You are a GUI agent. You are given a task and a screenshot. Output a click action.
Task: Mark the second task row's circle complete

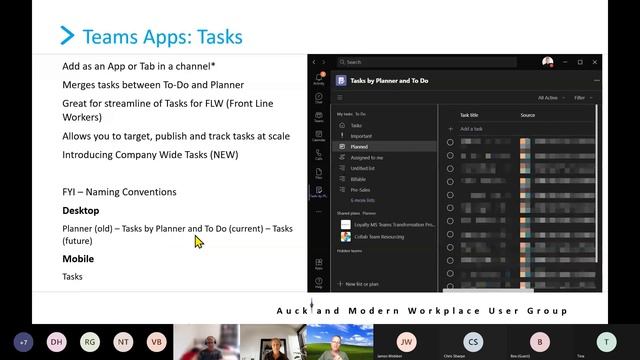point(450,156)
